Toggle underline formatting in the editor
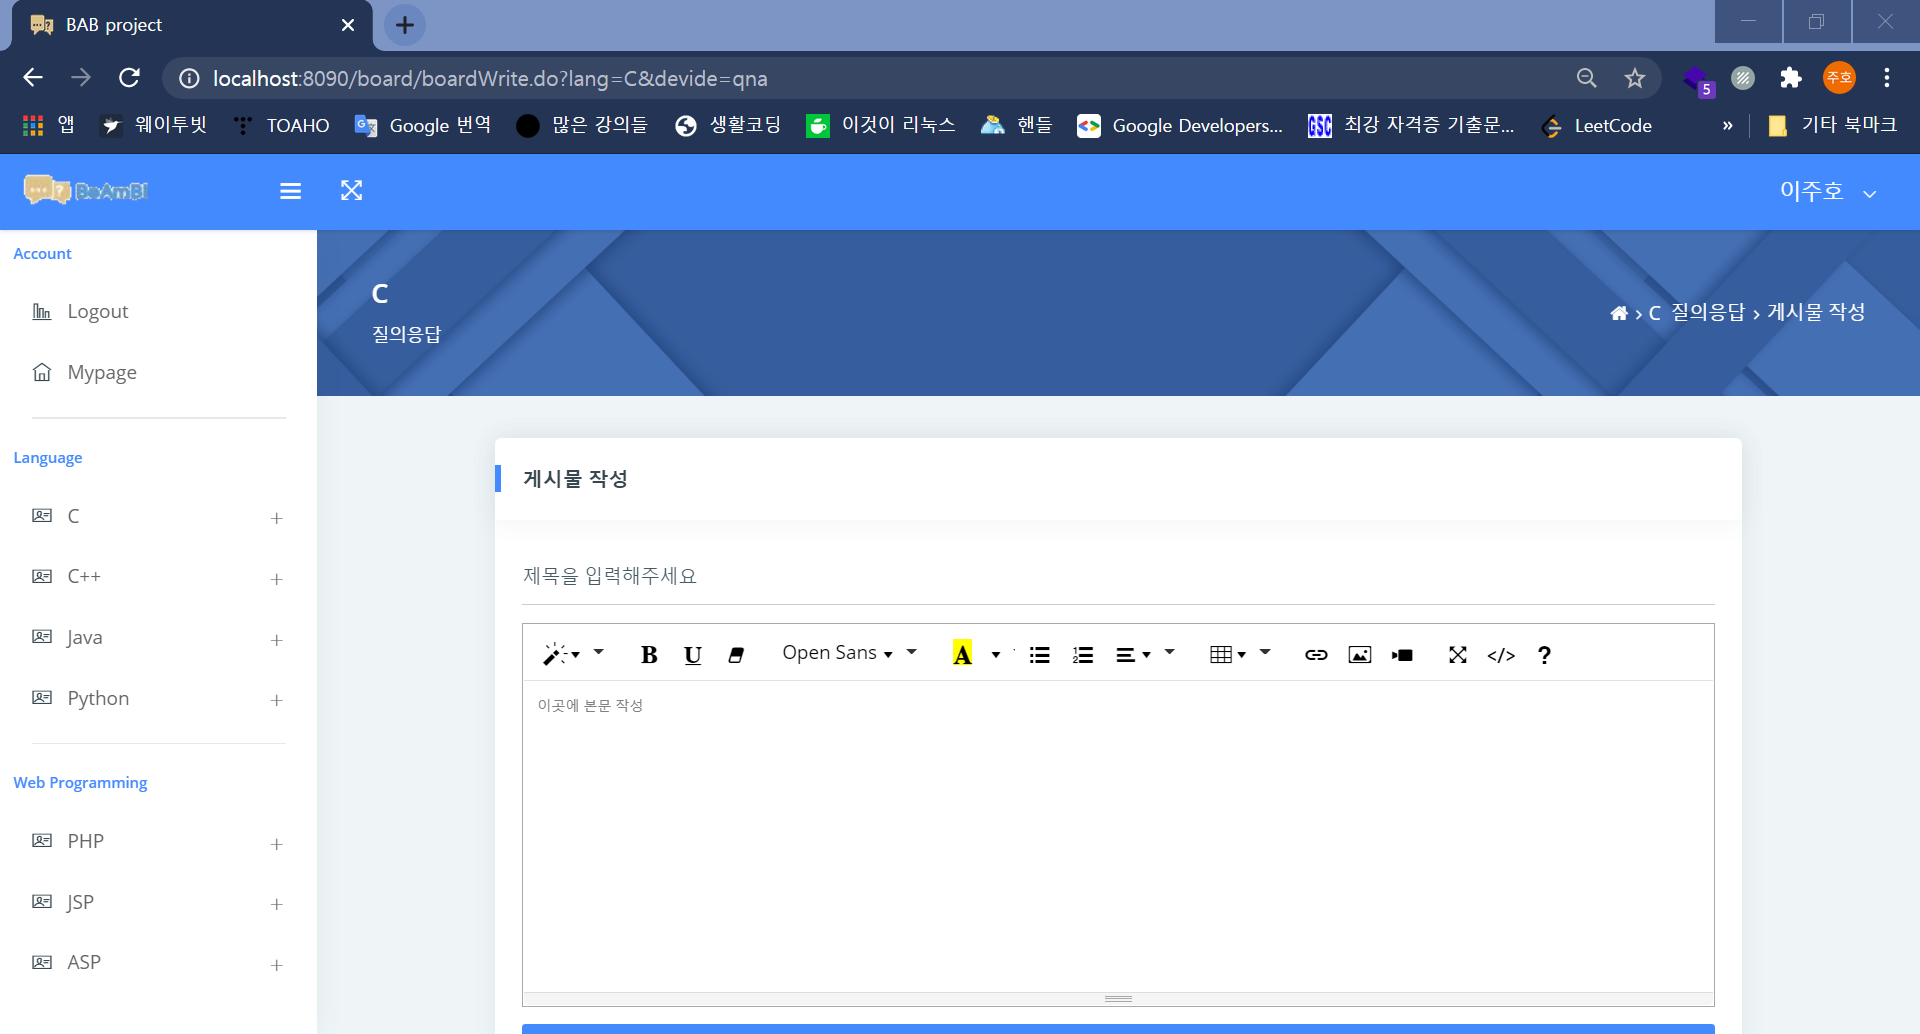This screenshot has width=1920, height=1034. 692,654
